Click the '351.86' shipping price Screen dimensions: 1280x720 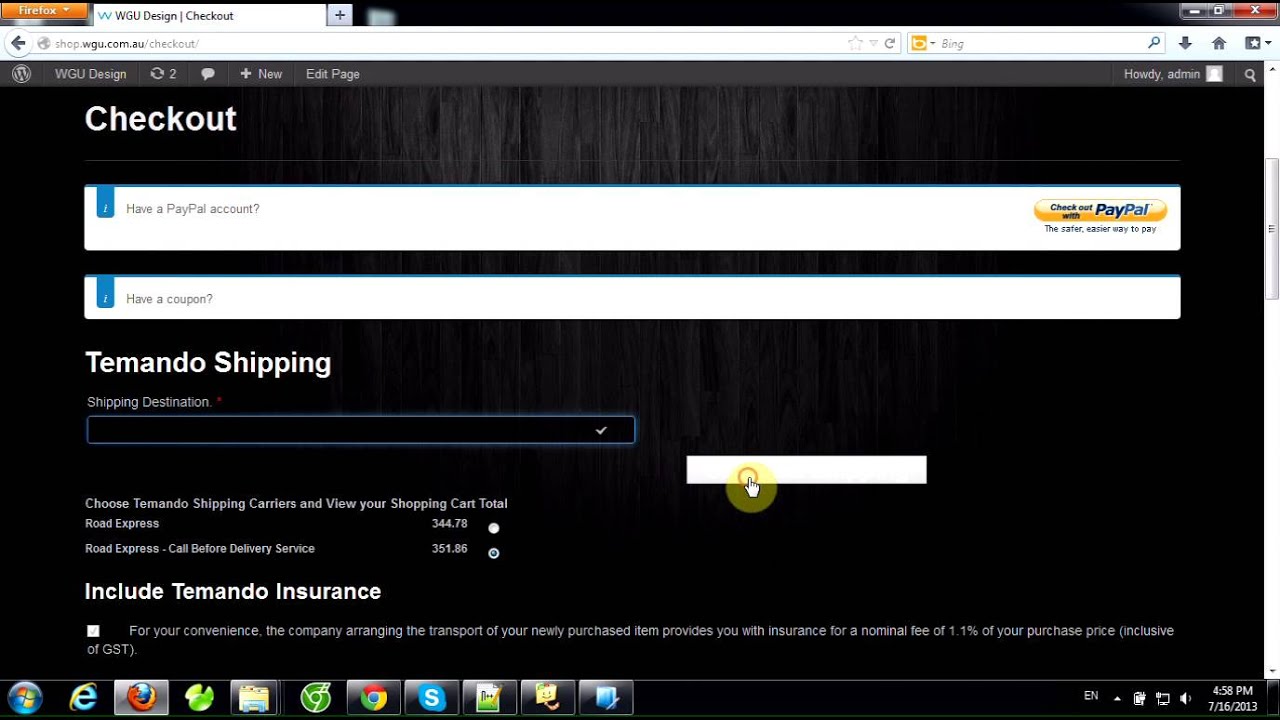click(x=449, y=549)
